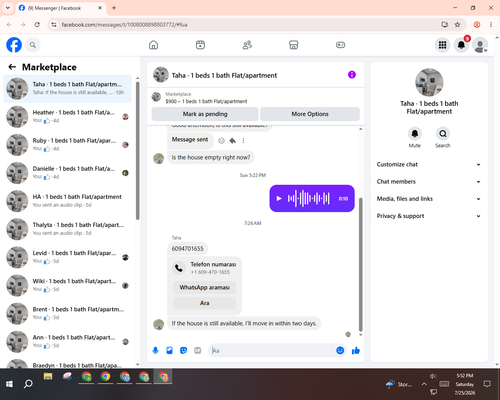This screenshot has height=400, width=500.
Task: Open Ann conversation in chat list
Action: tap(67, 342)
